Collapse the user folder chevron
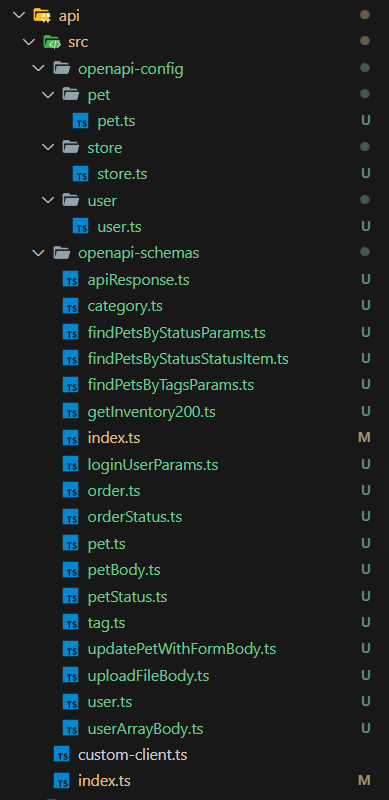 [48, 201]
